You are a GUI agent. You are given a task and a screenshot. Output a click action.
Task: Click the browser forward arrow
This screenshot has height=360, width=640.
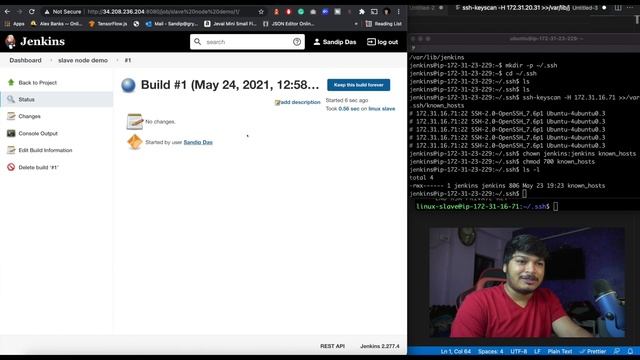pos(20,11)
